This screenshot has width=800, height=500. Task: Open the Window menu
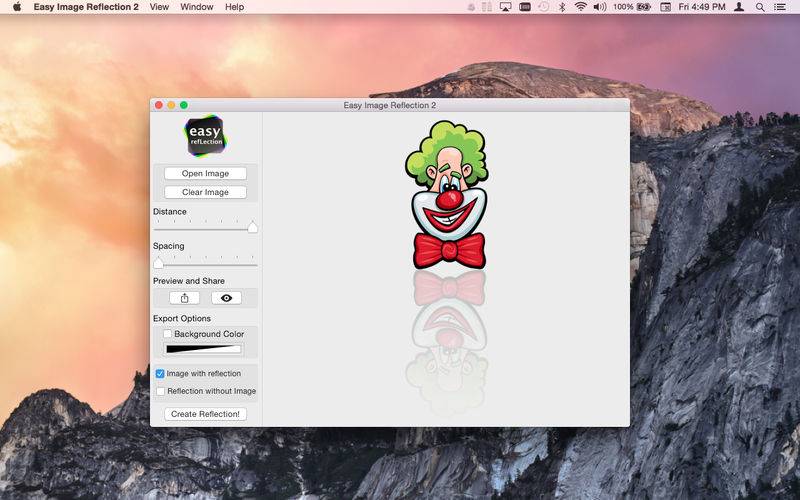click(196, 7)
